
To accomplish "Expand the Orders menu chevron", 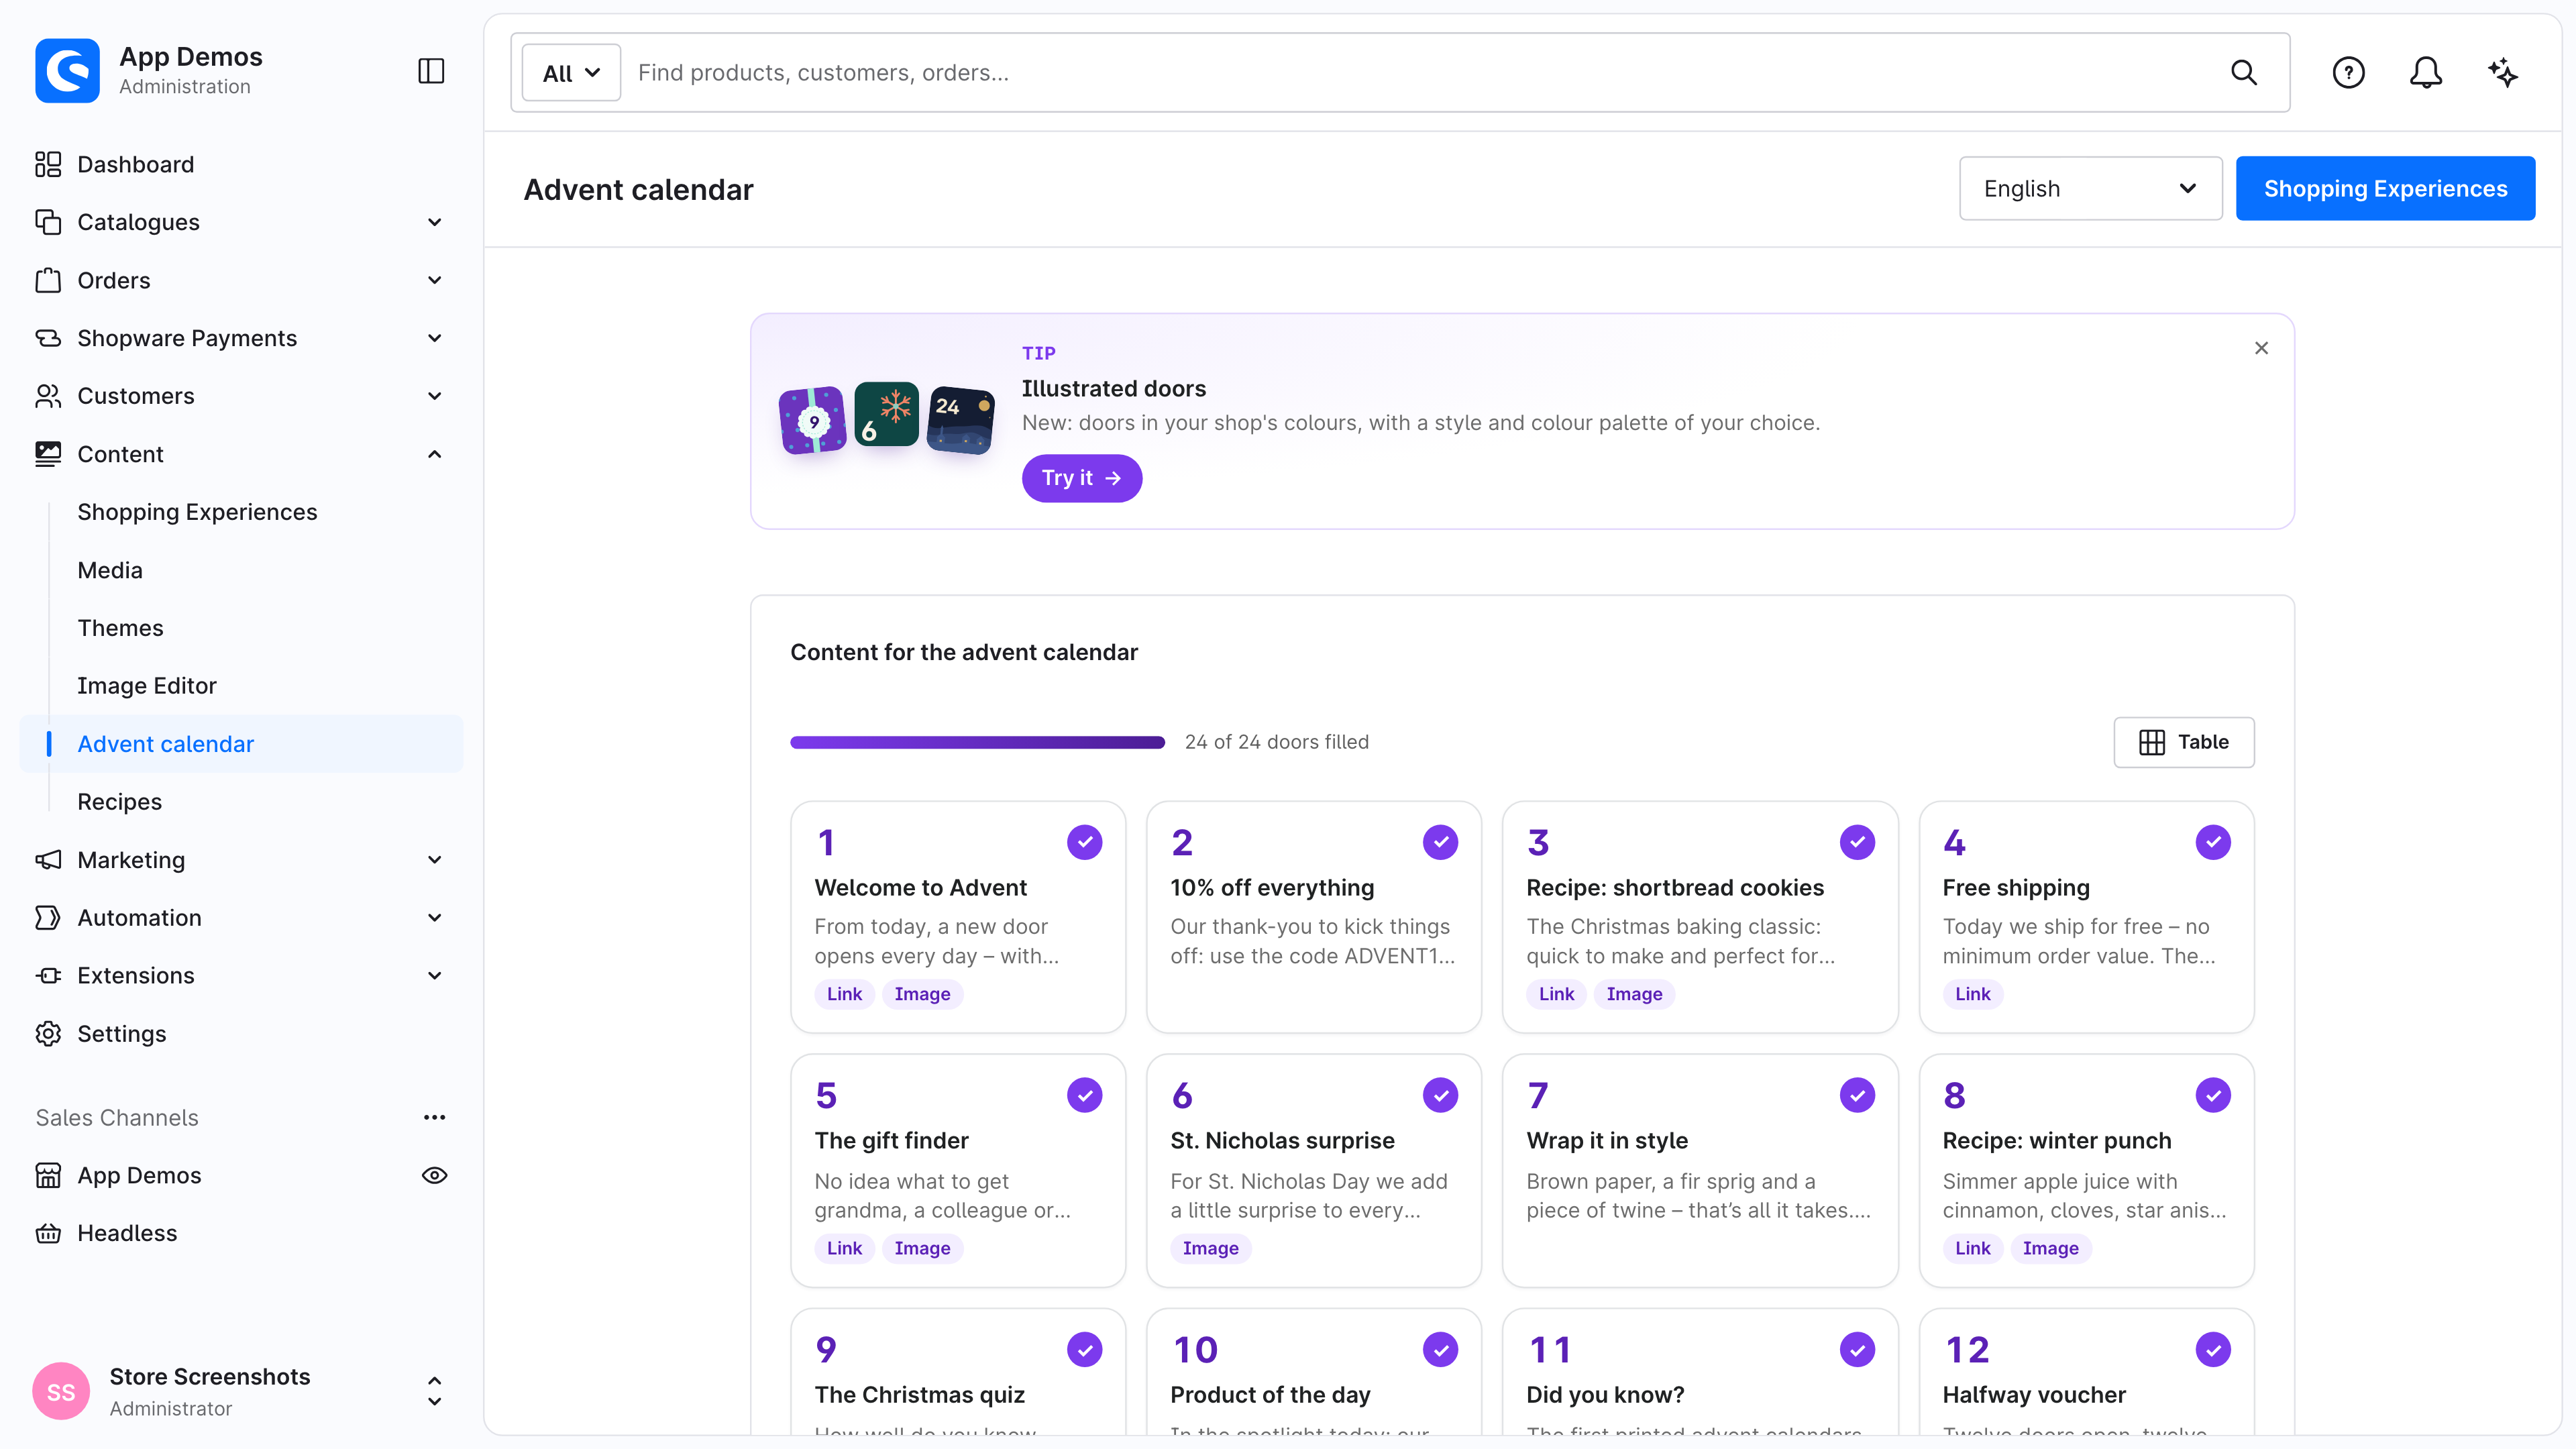I will (434, 280).
